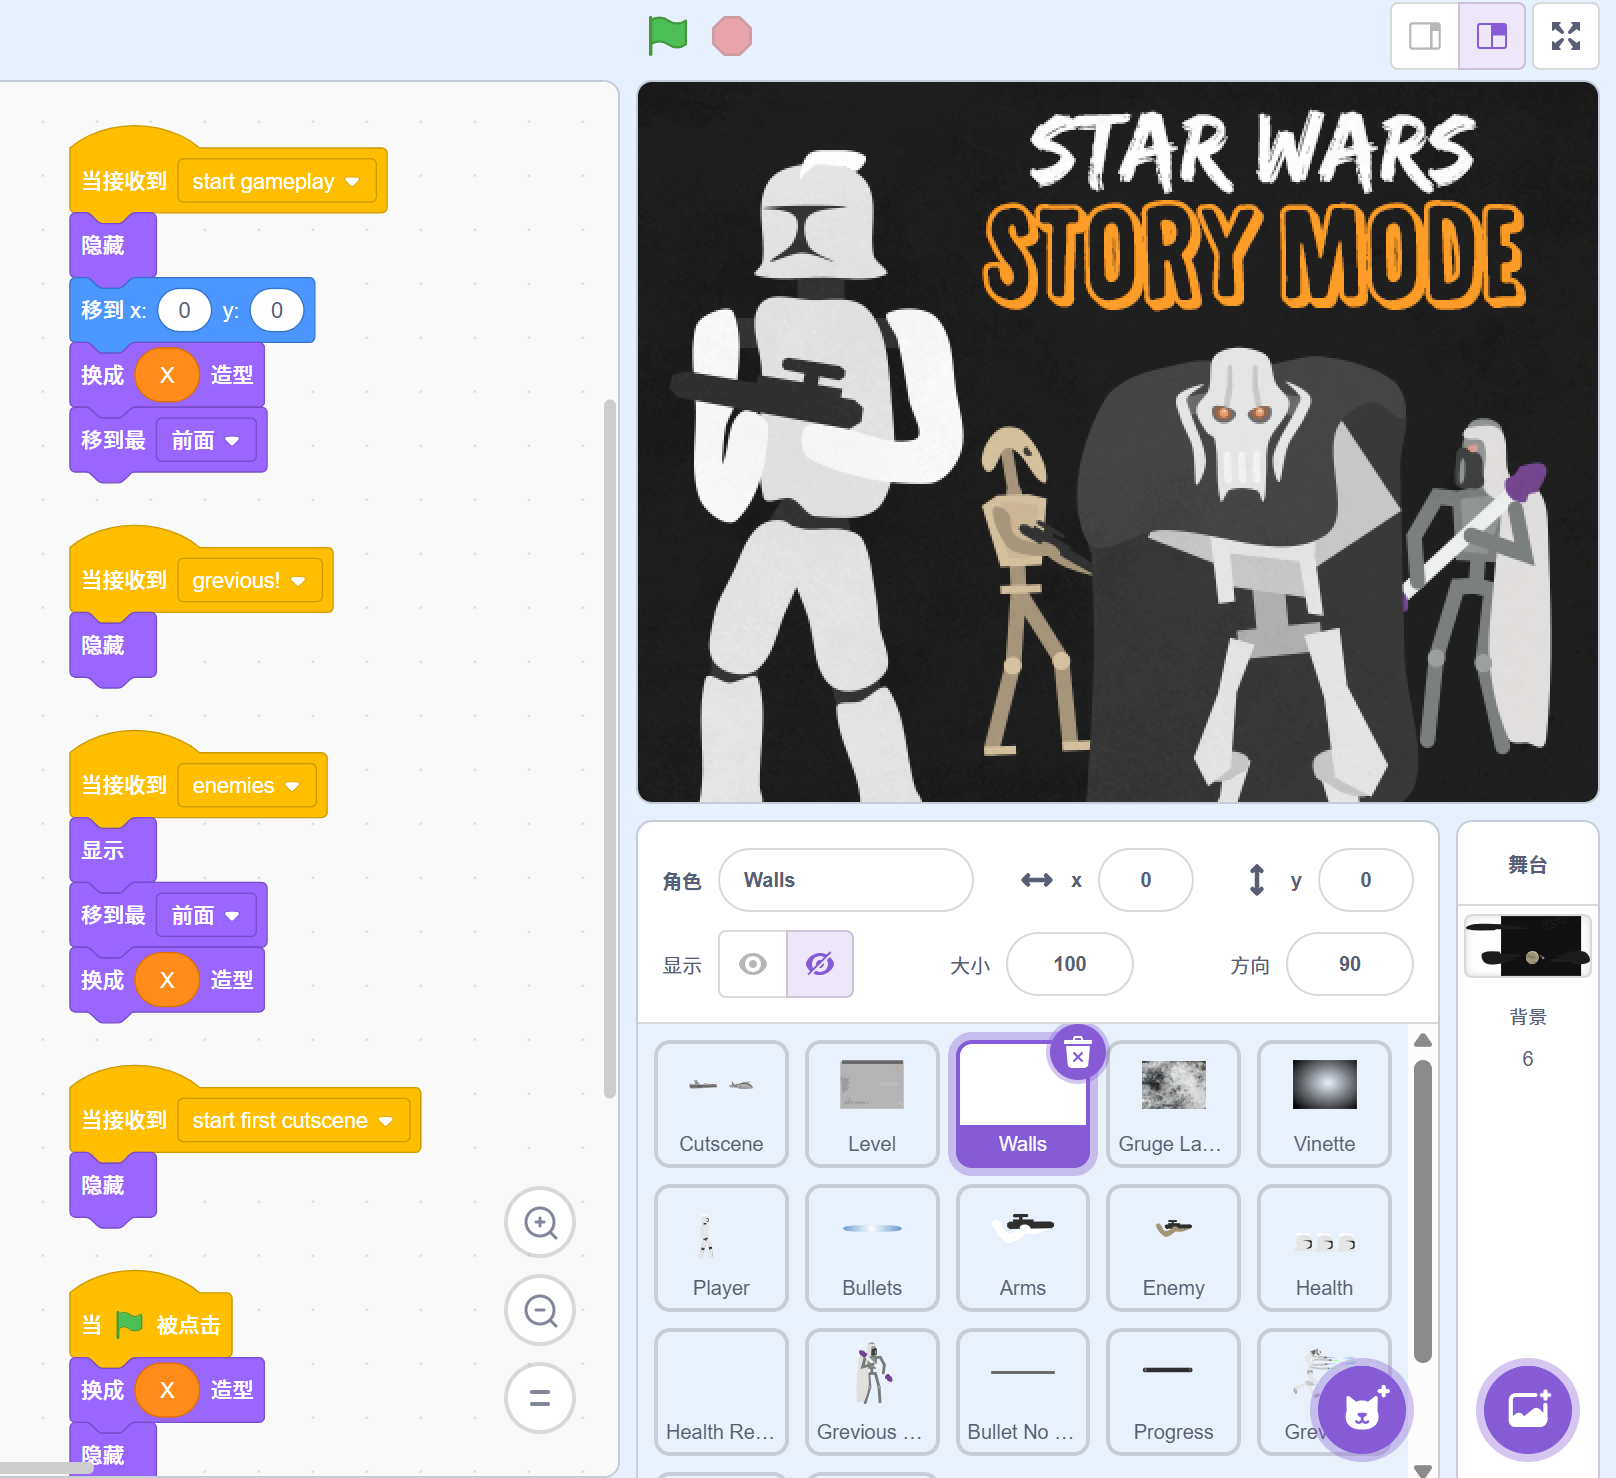
Task: Show the sprite using the eye icon
Action: [x=753, y=964]
